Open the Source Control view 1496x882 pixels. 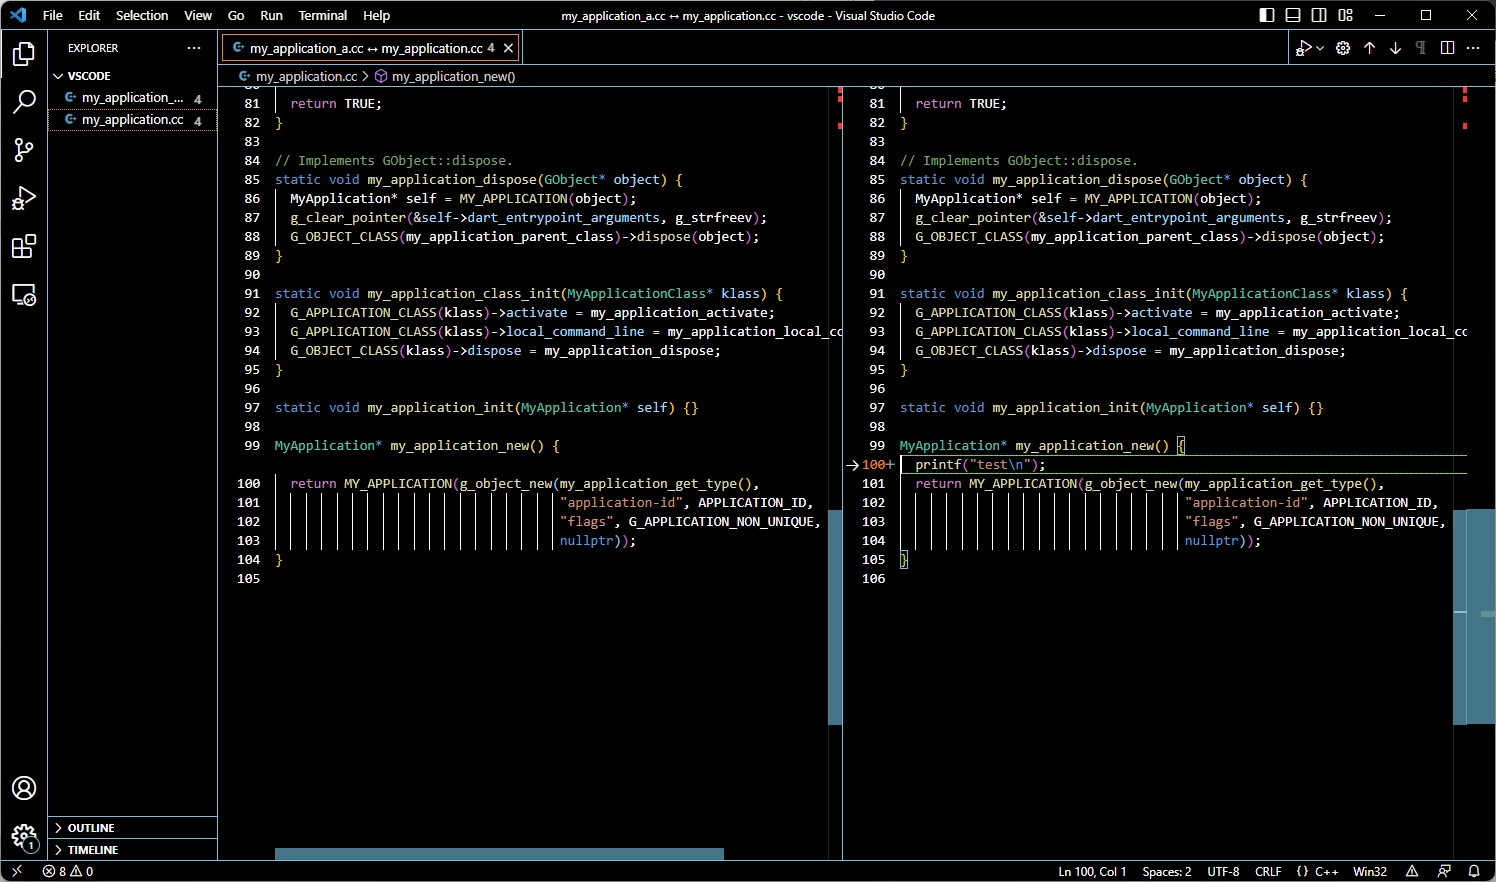(24, 150)
